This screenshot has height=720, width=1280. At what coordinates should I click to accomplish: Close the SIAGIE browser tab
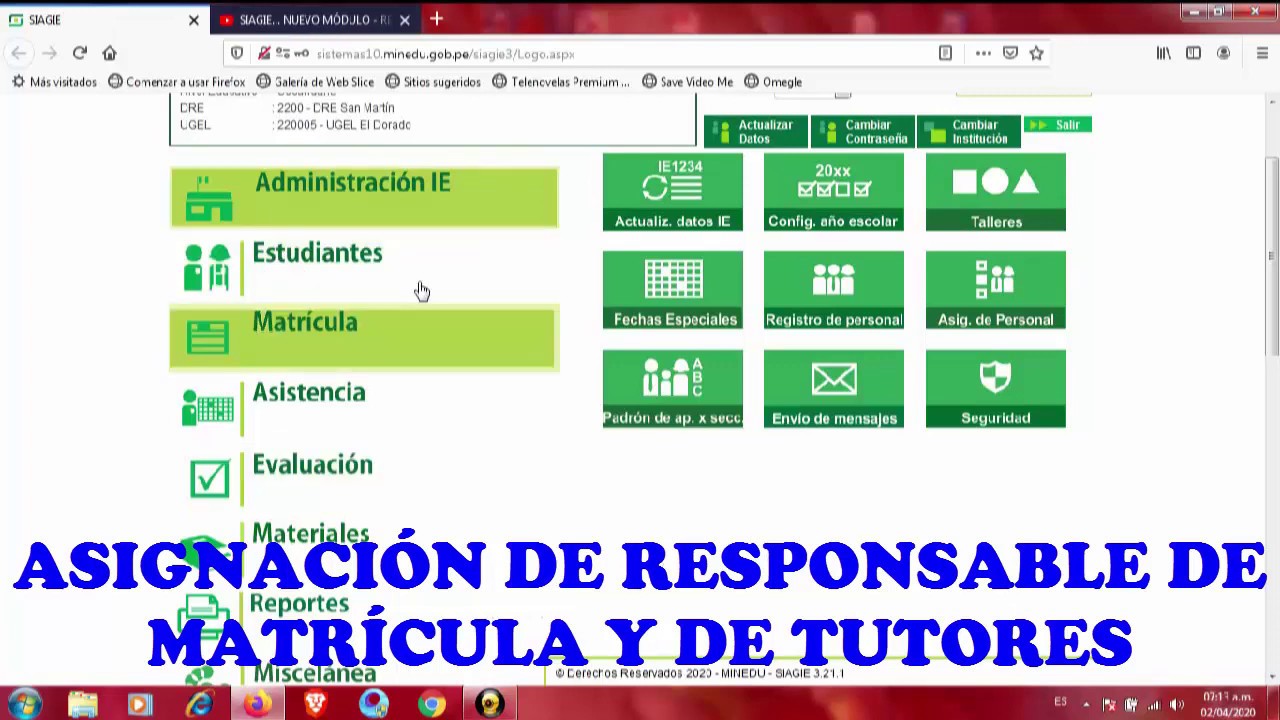tap(193, 20)
